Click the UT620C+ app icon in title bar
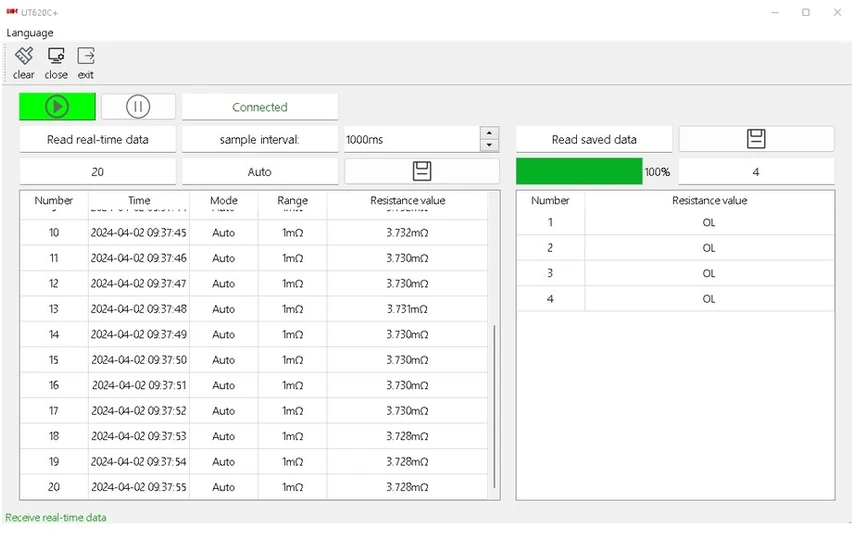853x535 pixels. point(12,11)
